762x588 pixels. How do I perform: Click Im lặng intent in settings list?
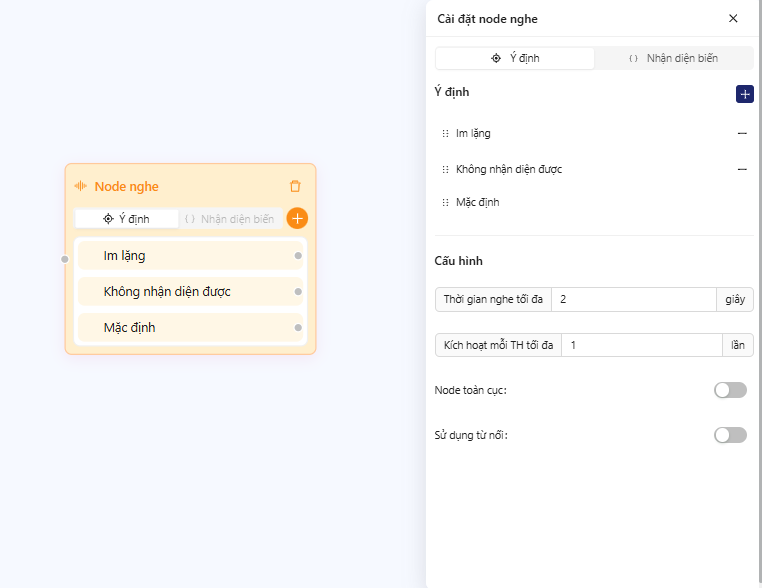[473, 133]
